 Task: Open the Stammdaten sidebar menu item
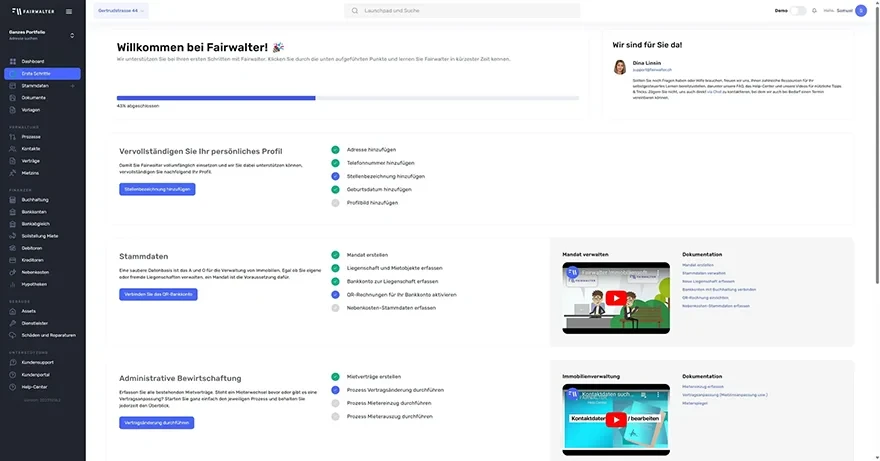pyautogui.click(x=42, y=86)
